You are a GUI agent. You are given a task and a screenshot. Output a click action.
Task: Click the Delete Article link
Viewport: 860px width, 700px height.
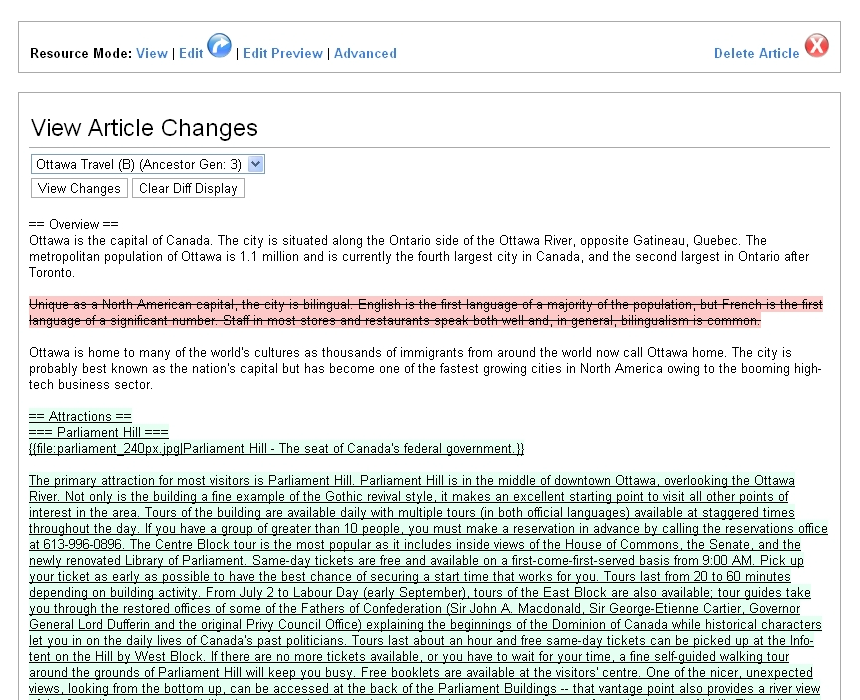756,53
